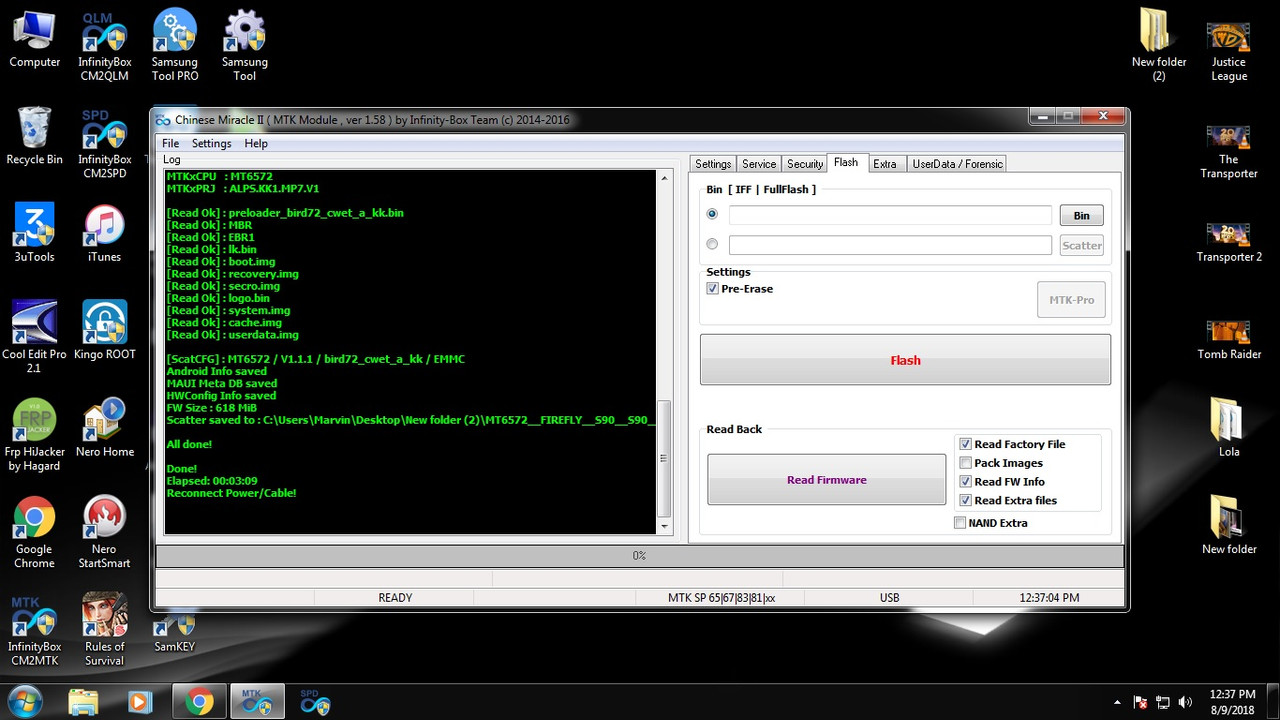
Task: Launch iTunes from the desktop
Action: [104, 234]
